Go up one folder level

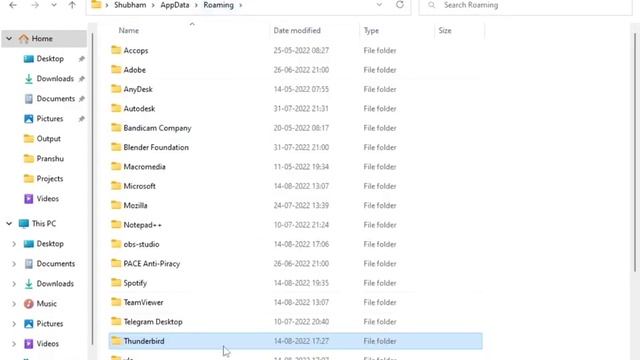72,5
